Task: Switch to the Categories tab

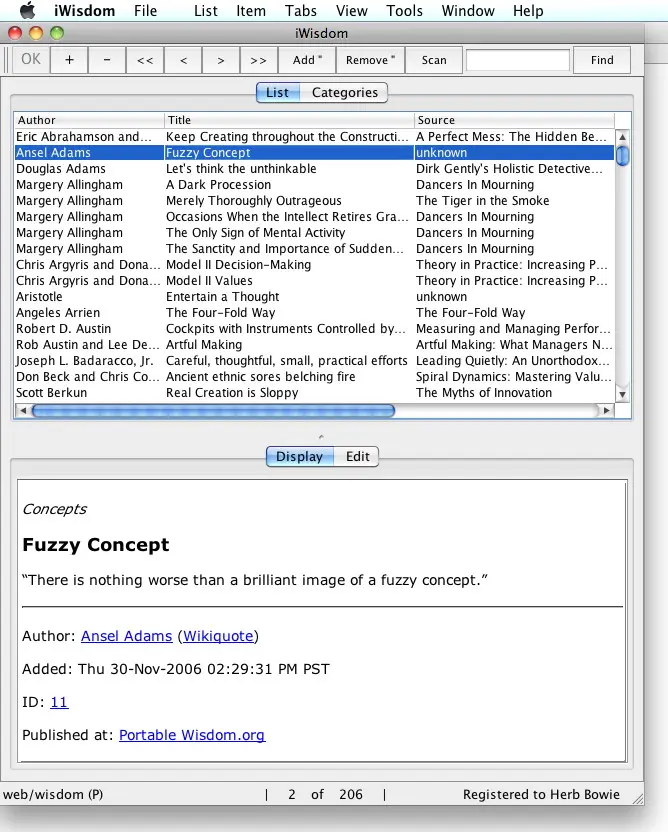Action: tap(344, 92)
